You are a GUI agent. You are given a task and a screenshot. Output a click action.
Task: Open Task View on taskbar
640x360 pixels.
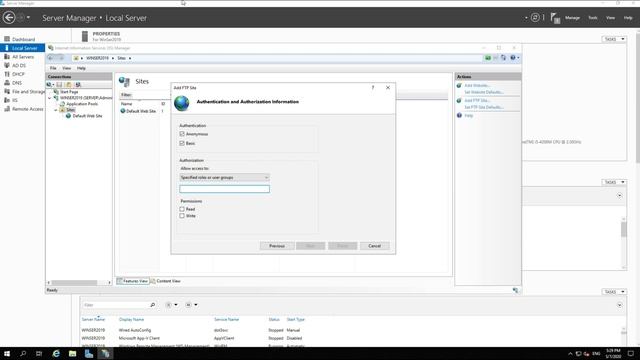pos(39,353)
